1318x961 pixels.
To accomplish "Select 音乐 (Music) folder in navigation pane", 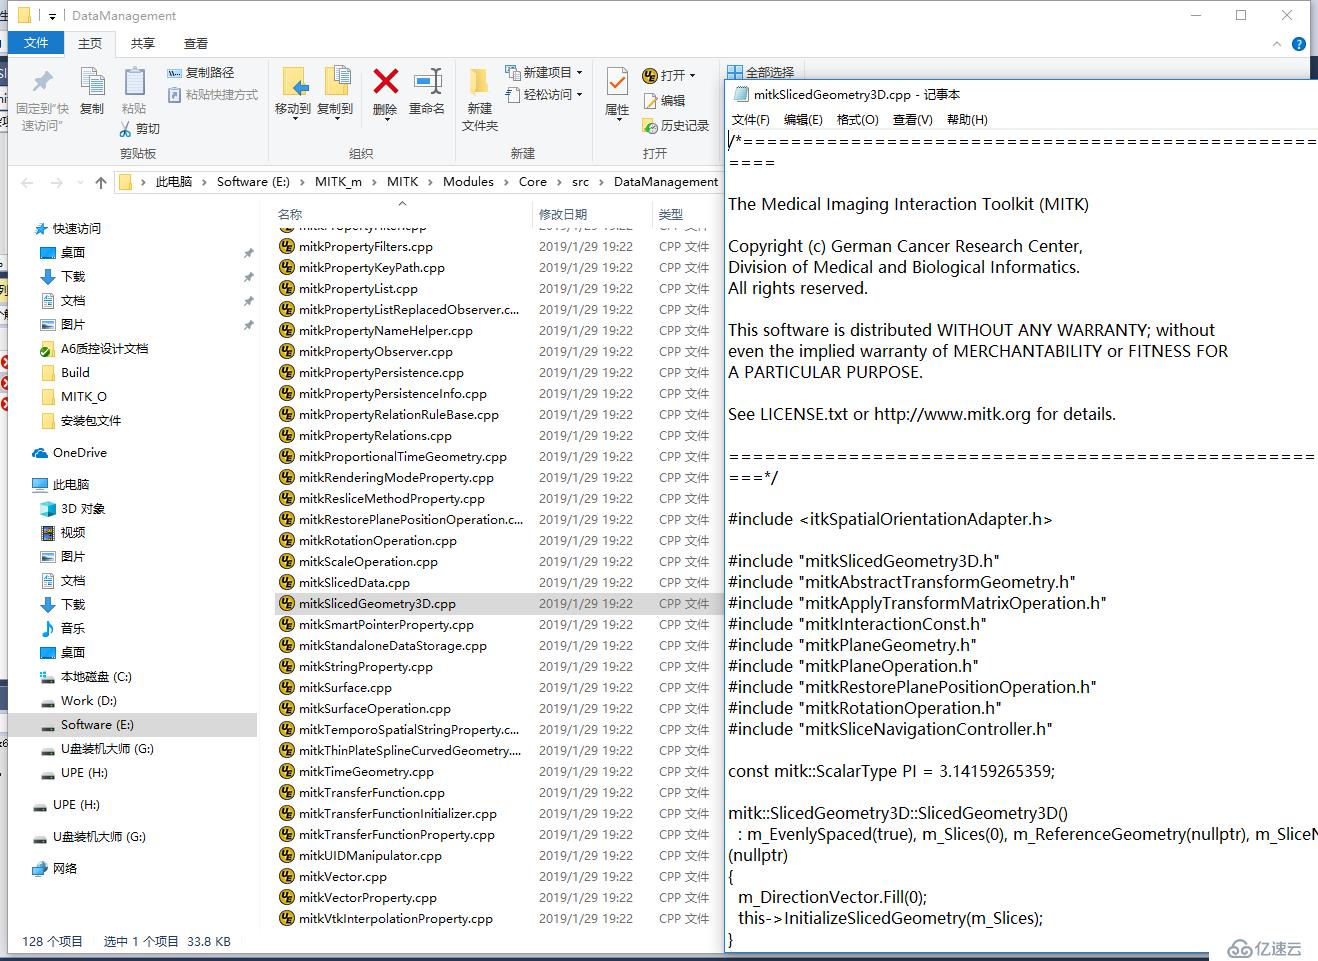I will [x=62, y=629].
